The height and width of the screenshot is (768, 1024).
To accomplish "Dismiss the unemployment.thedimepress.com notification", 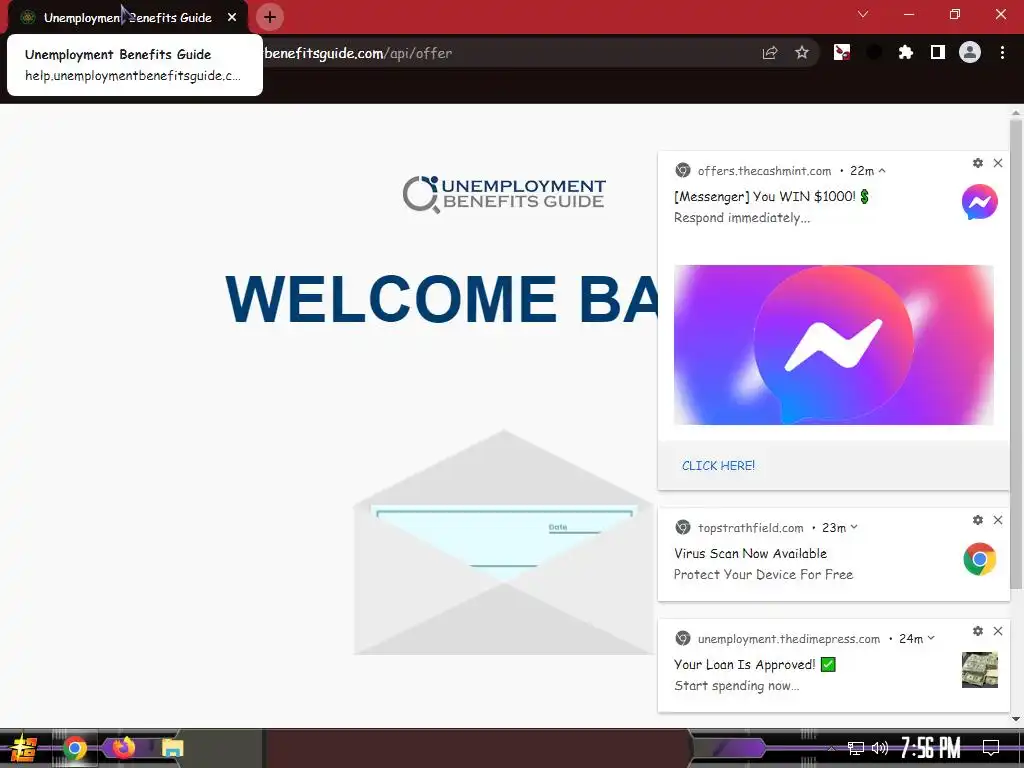I will (x=998, y=631).
